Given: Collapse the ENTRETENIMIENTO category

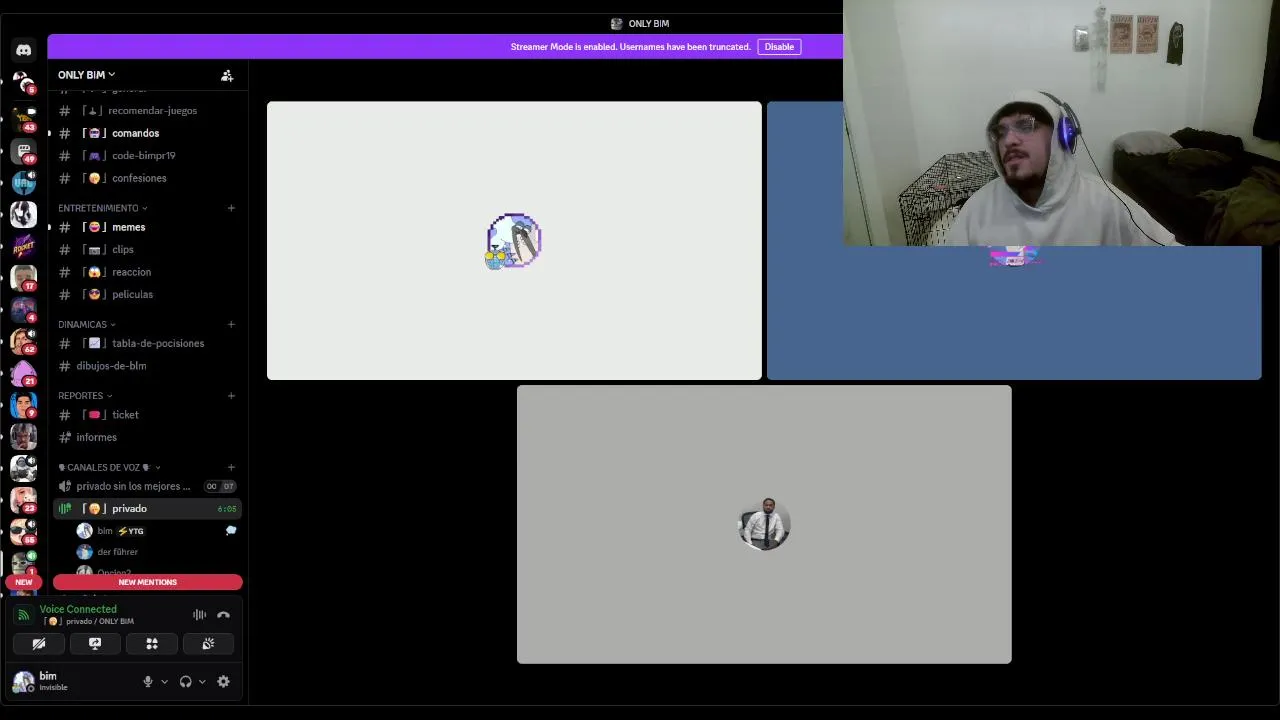Looking at the screenshot, I should point(102,208).
